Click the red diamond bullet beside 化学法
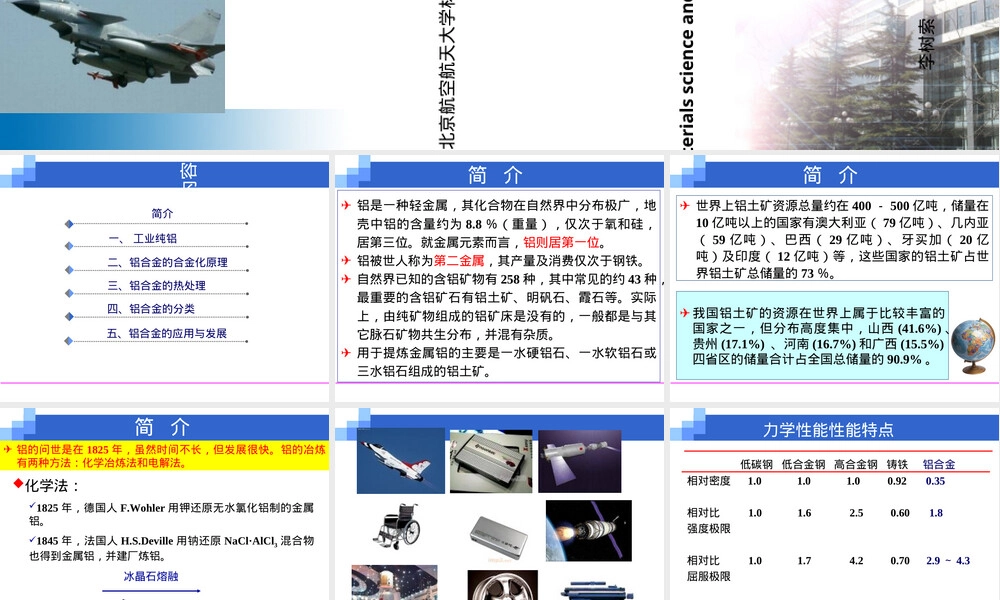The height and width of the screenshot is (600, 1000). click(18, 484)
